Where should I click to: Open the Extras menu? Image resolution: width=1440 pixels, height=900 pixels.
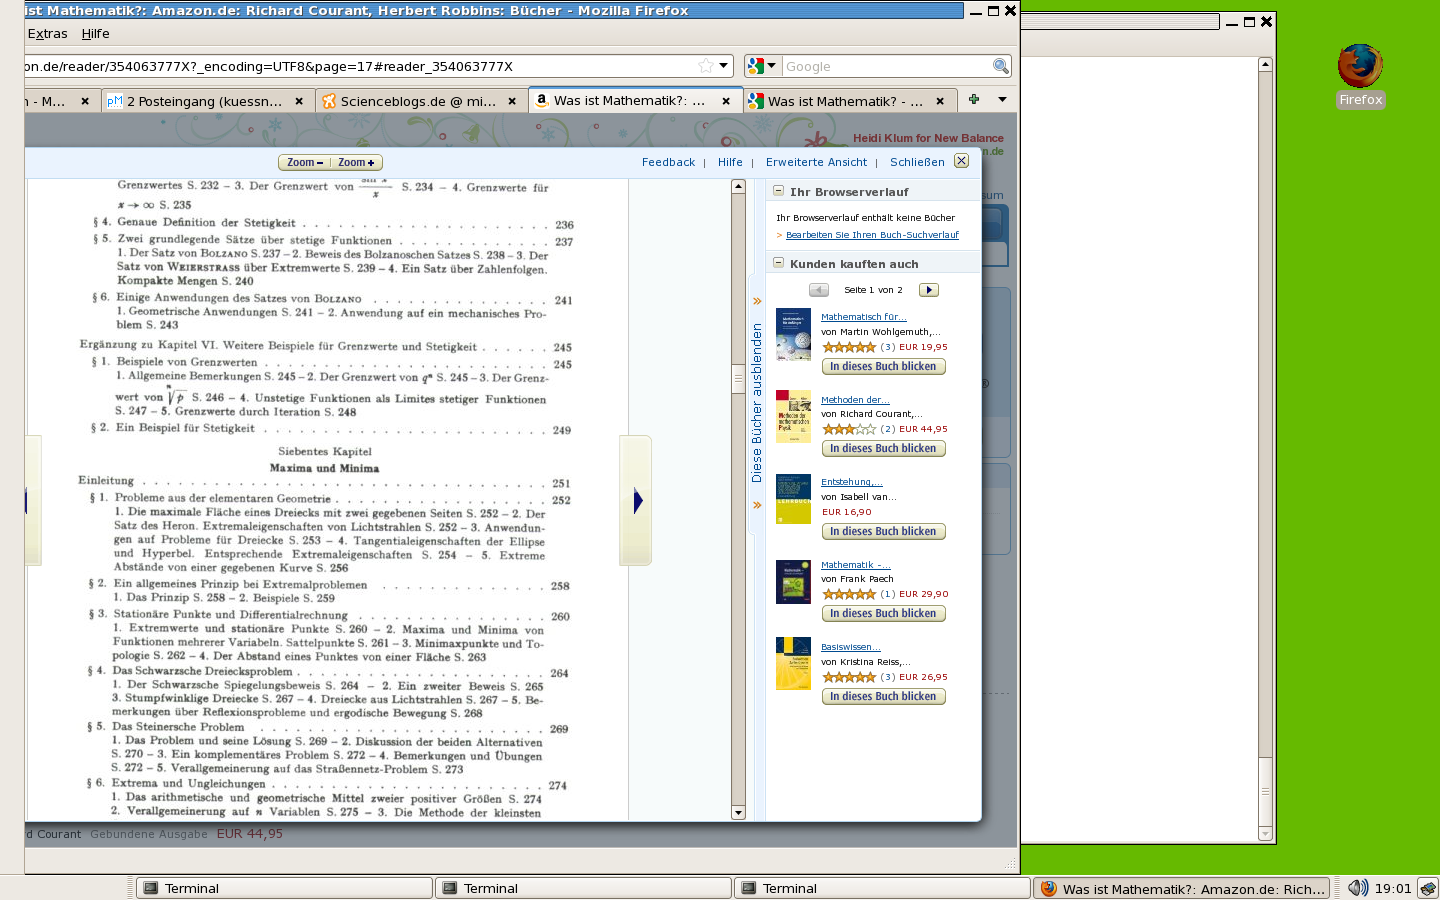47,33
